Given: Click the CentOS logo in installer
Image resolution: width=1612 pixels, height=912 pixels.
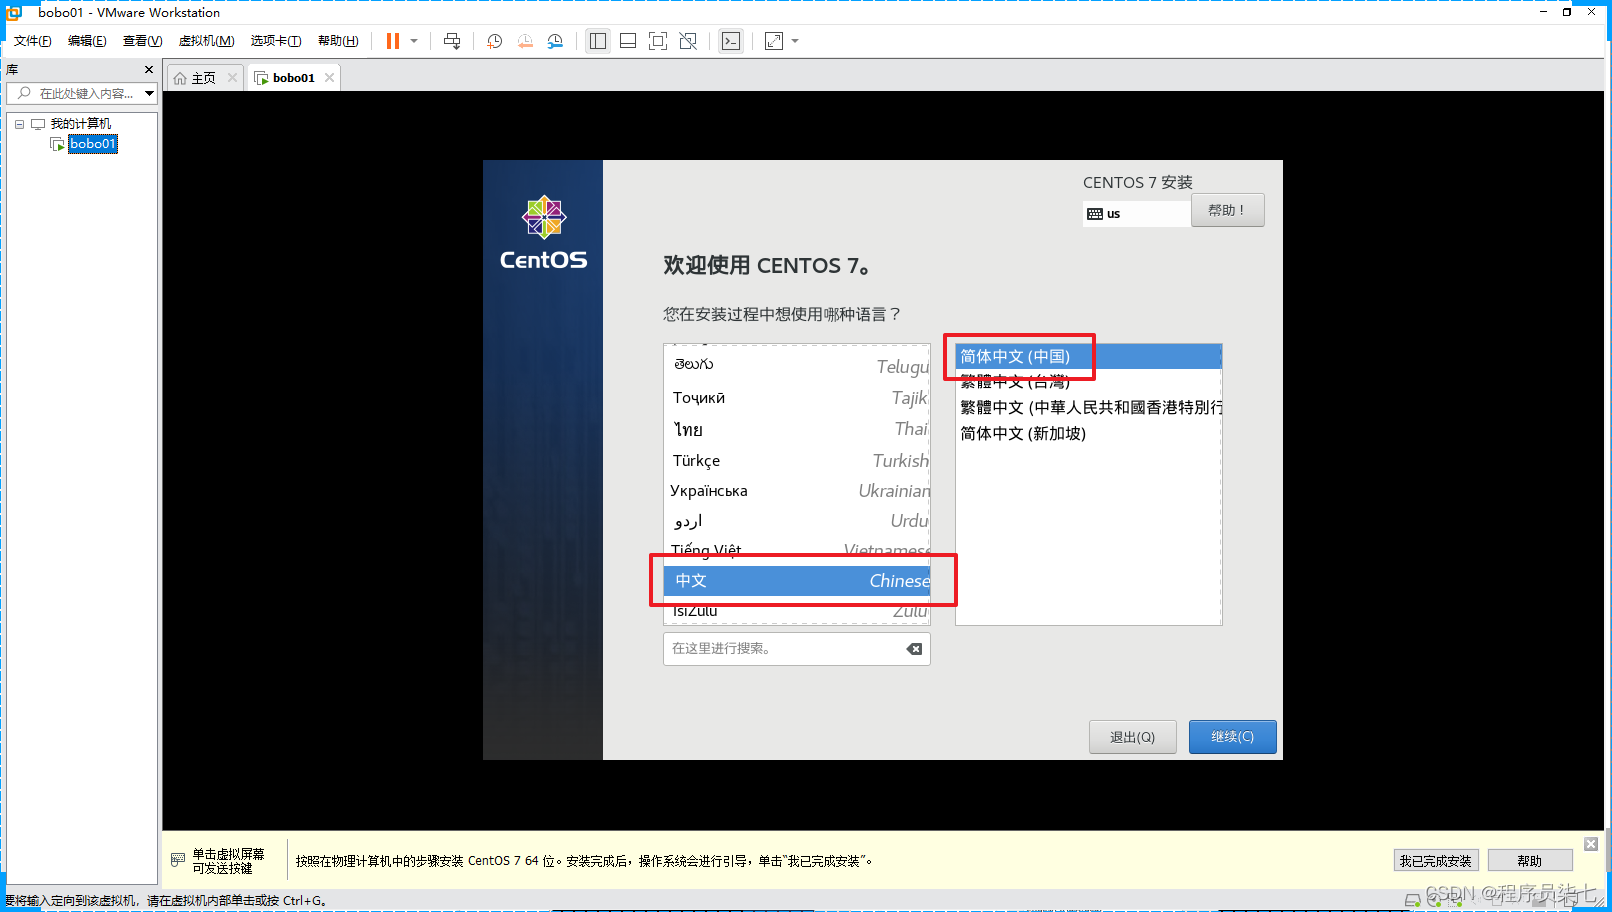Looking at the screenshot, I should [544, 232].
